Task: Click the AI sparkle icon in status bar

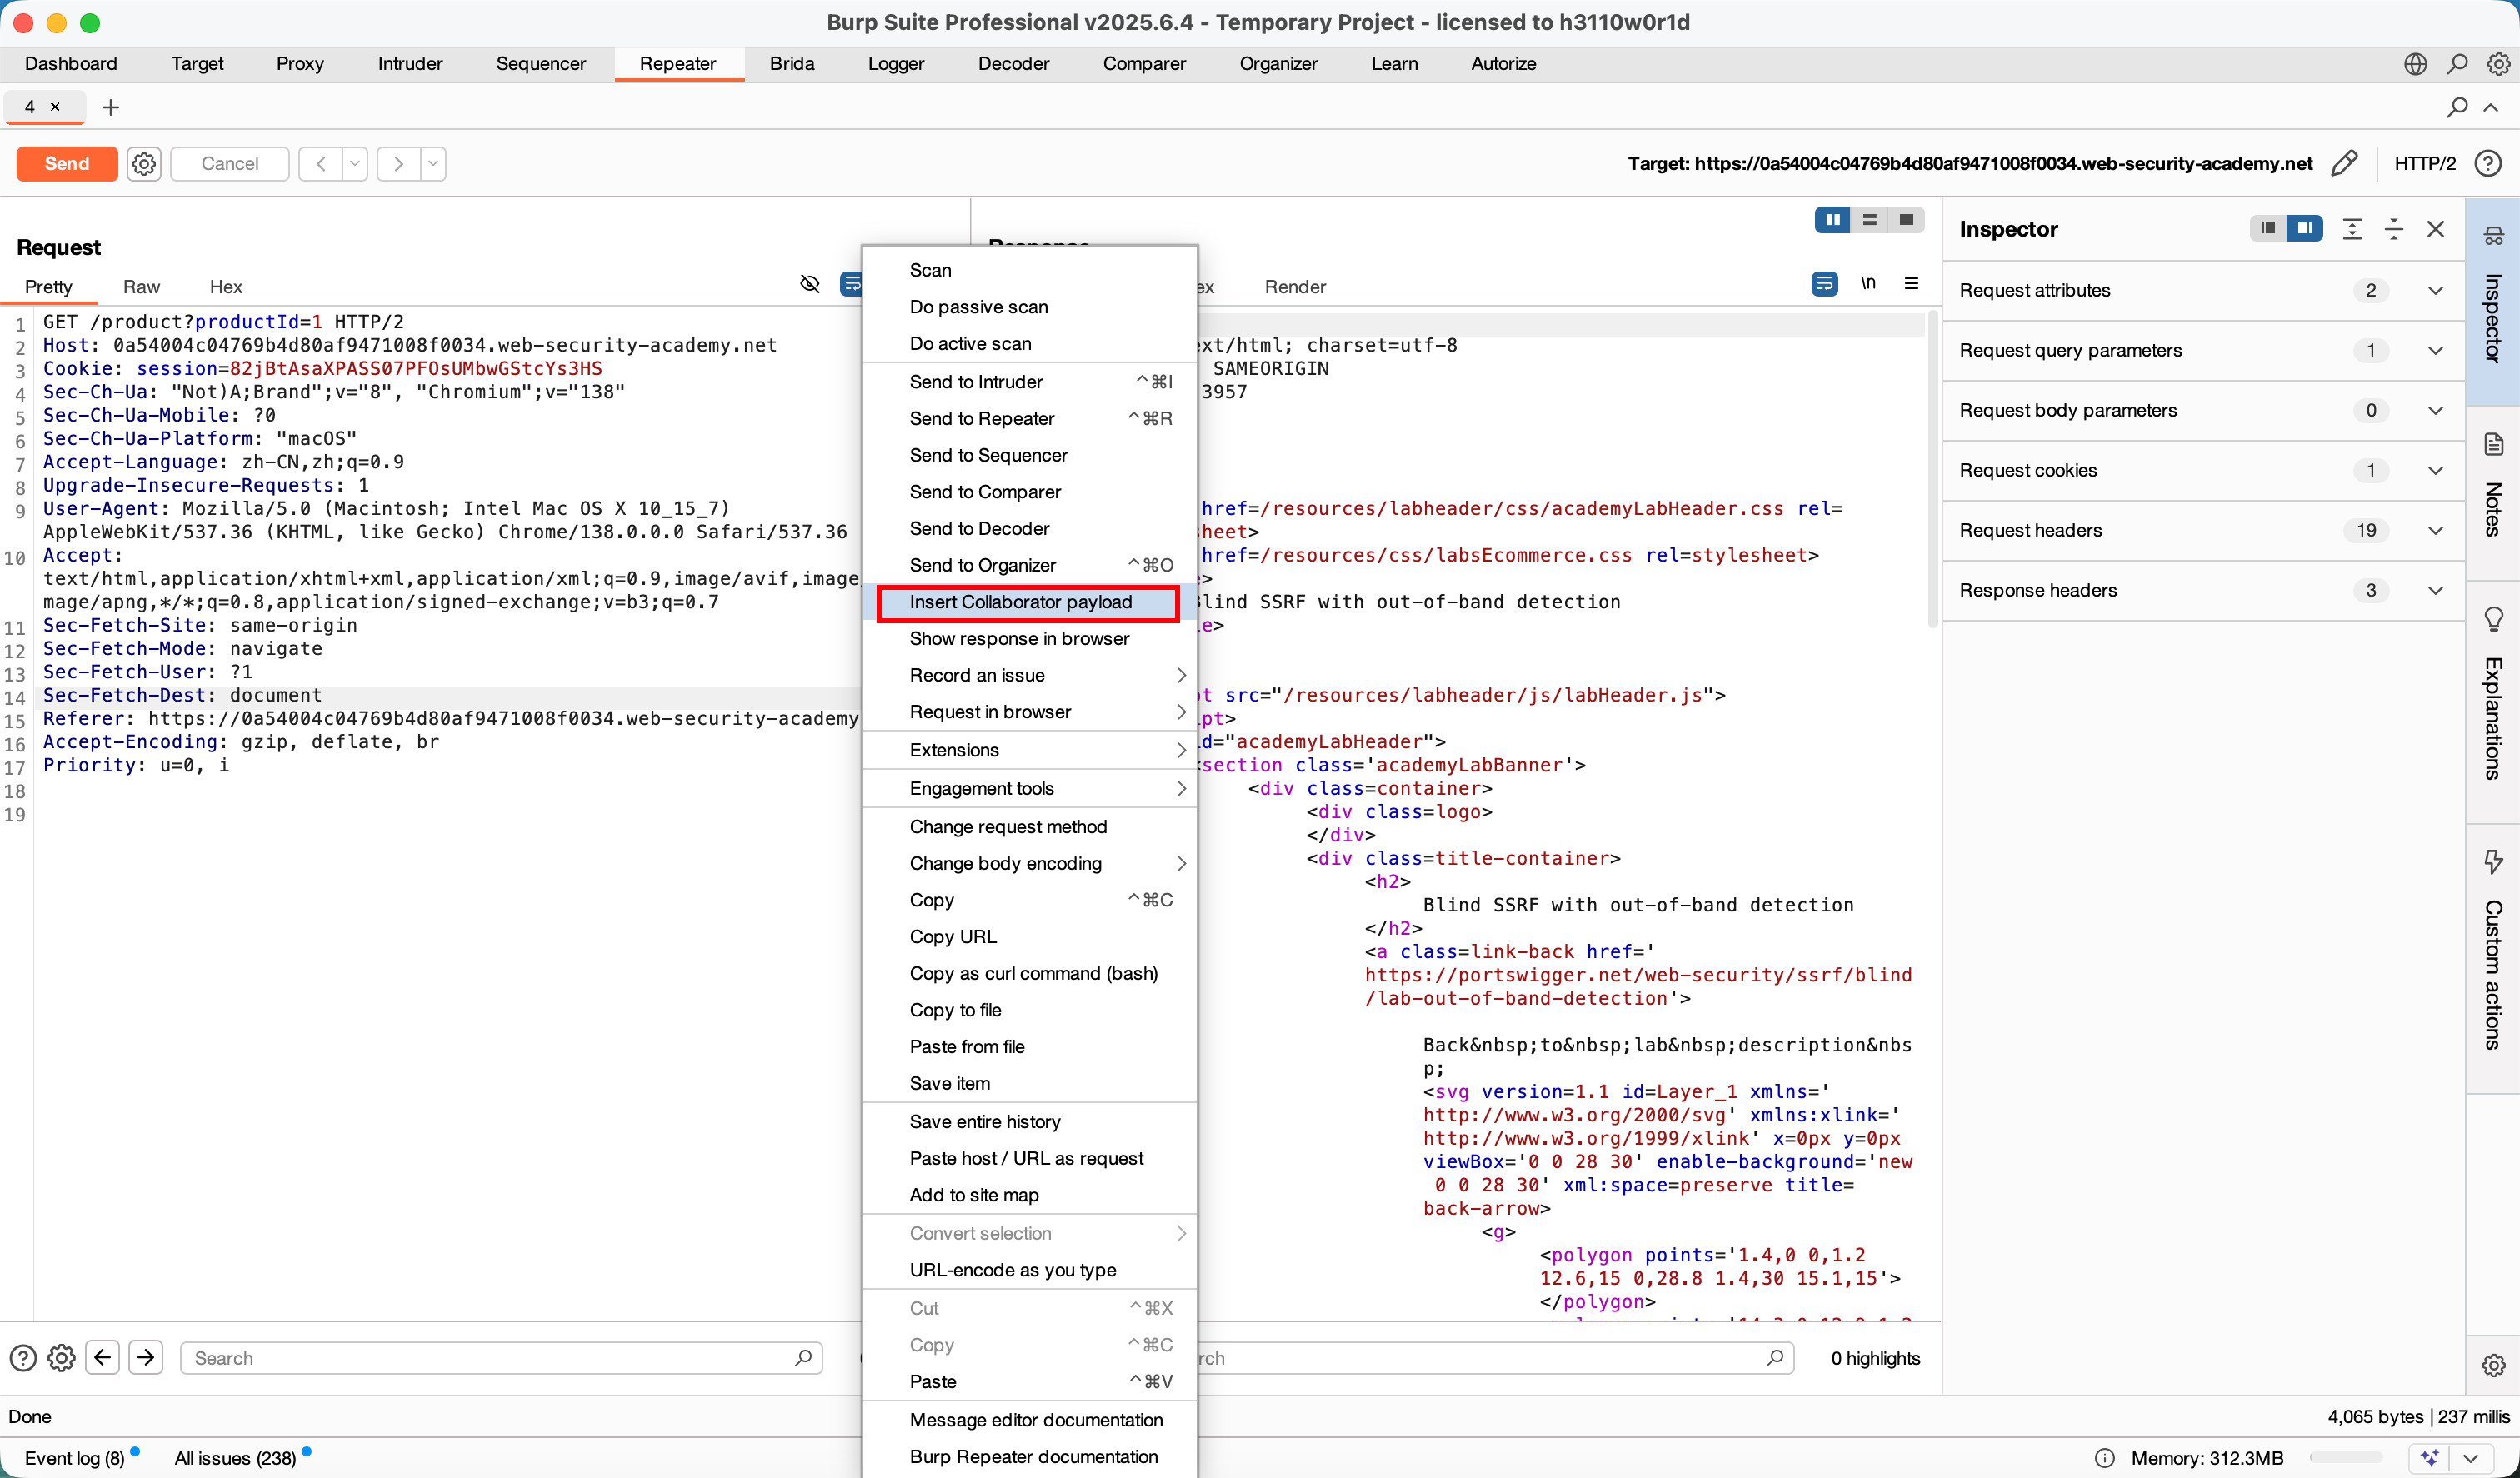Action: click(x=2429, y=1457)
